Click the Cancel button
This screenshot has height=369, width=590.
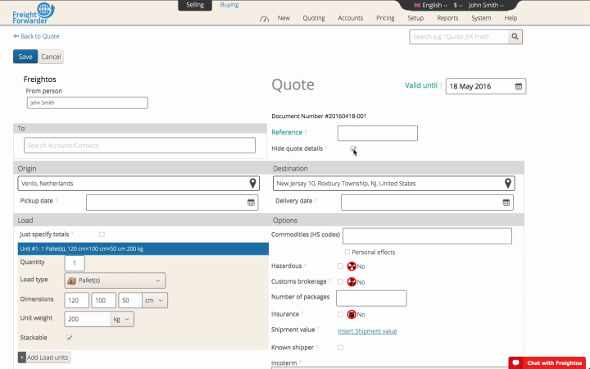(x=51, y=56)
